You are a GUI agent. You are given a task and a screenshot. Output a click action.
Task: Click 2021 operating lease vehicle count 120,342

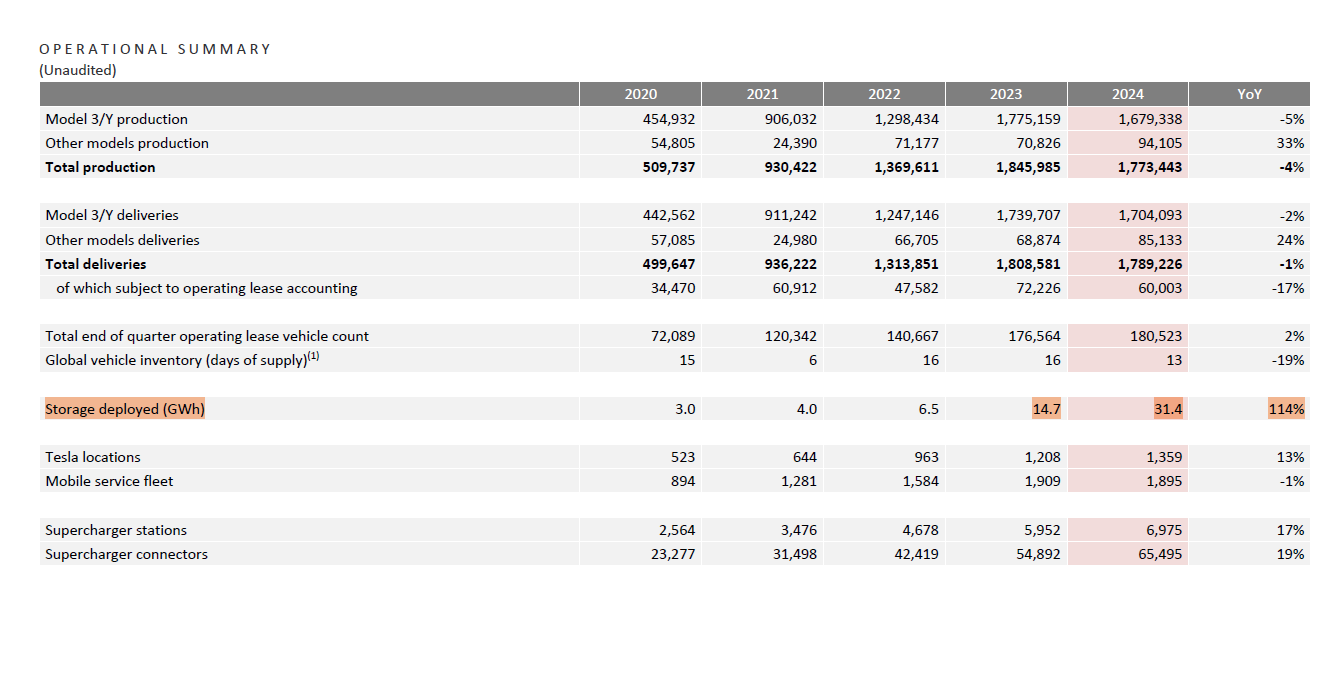(x=792, y=336)
